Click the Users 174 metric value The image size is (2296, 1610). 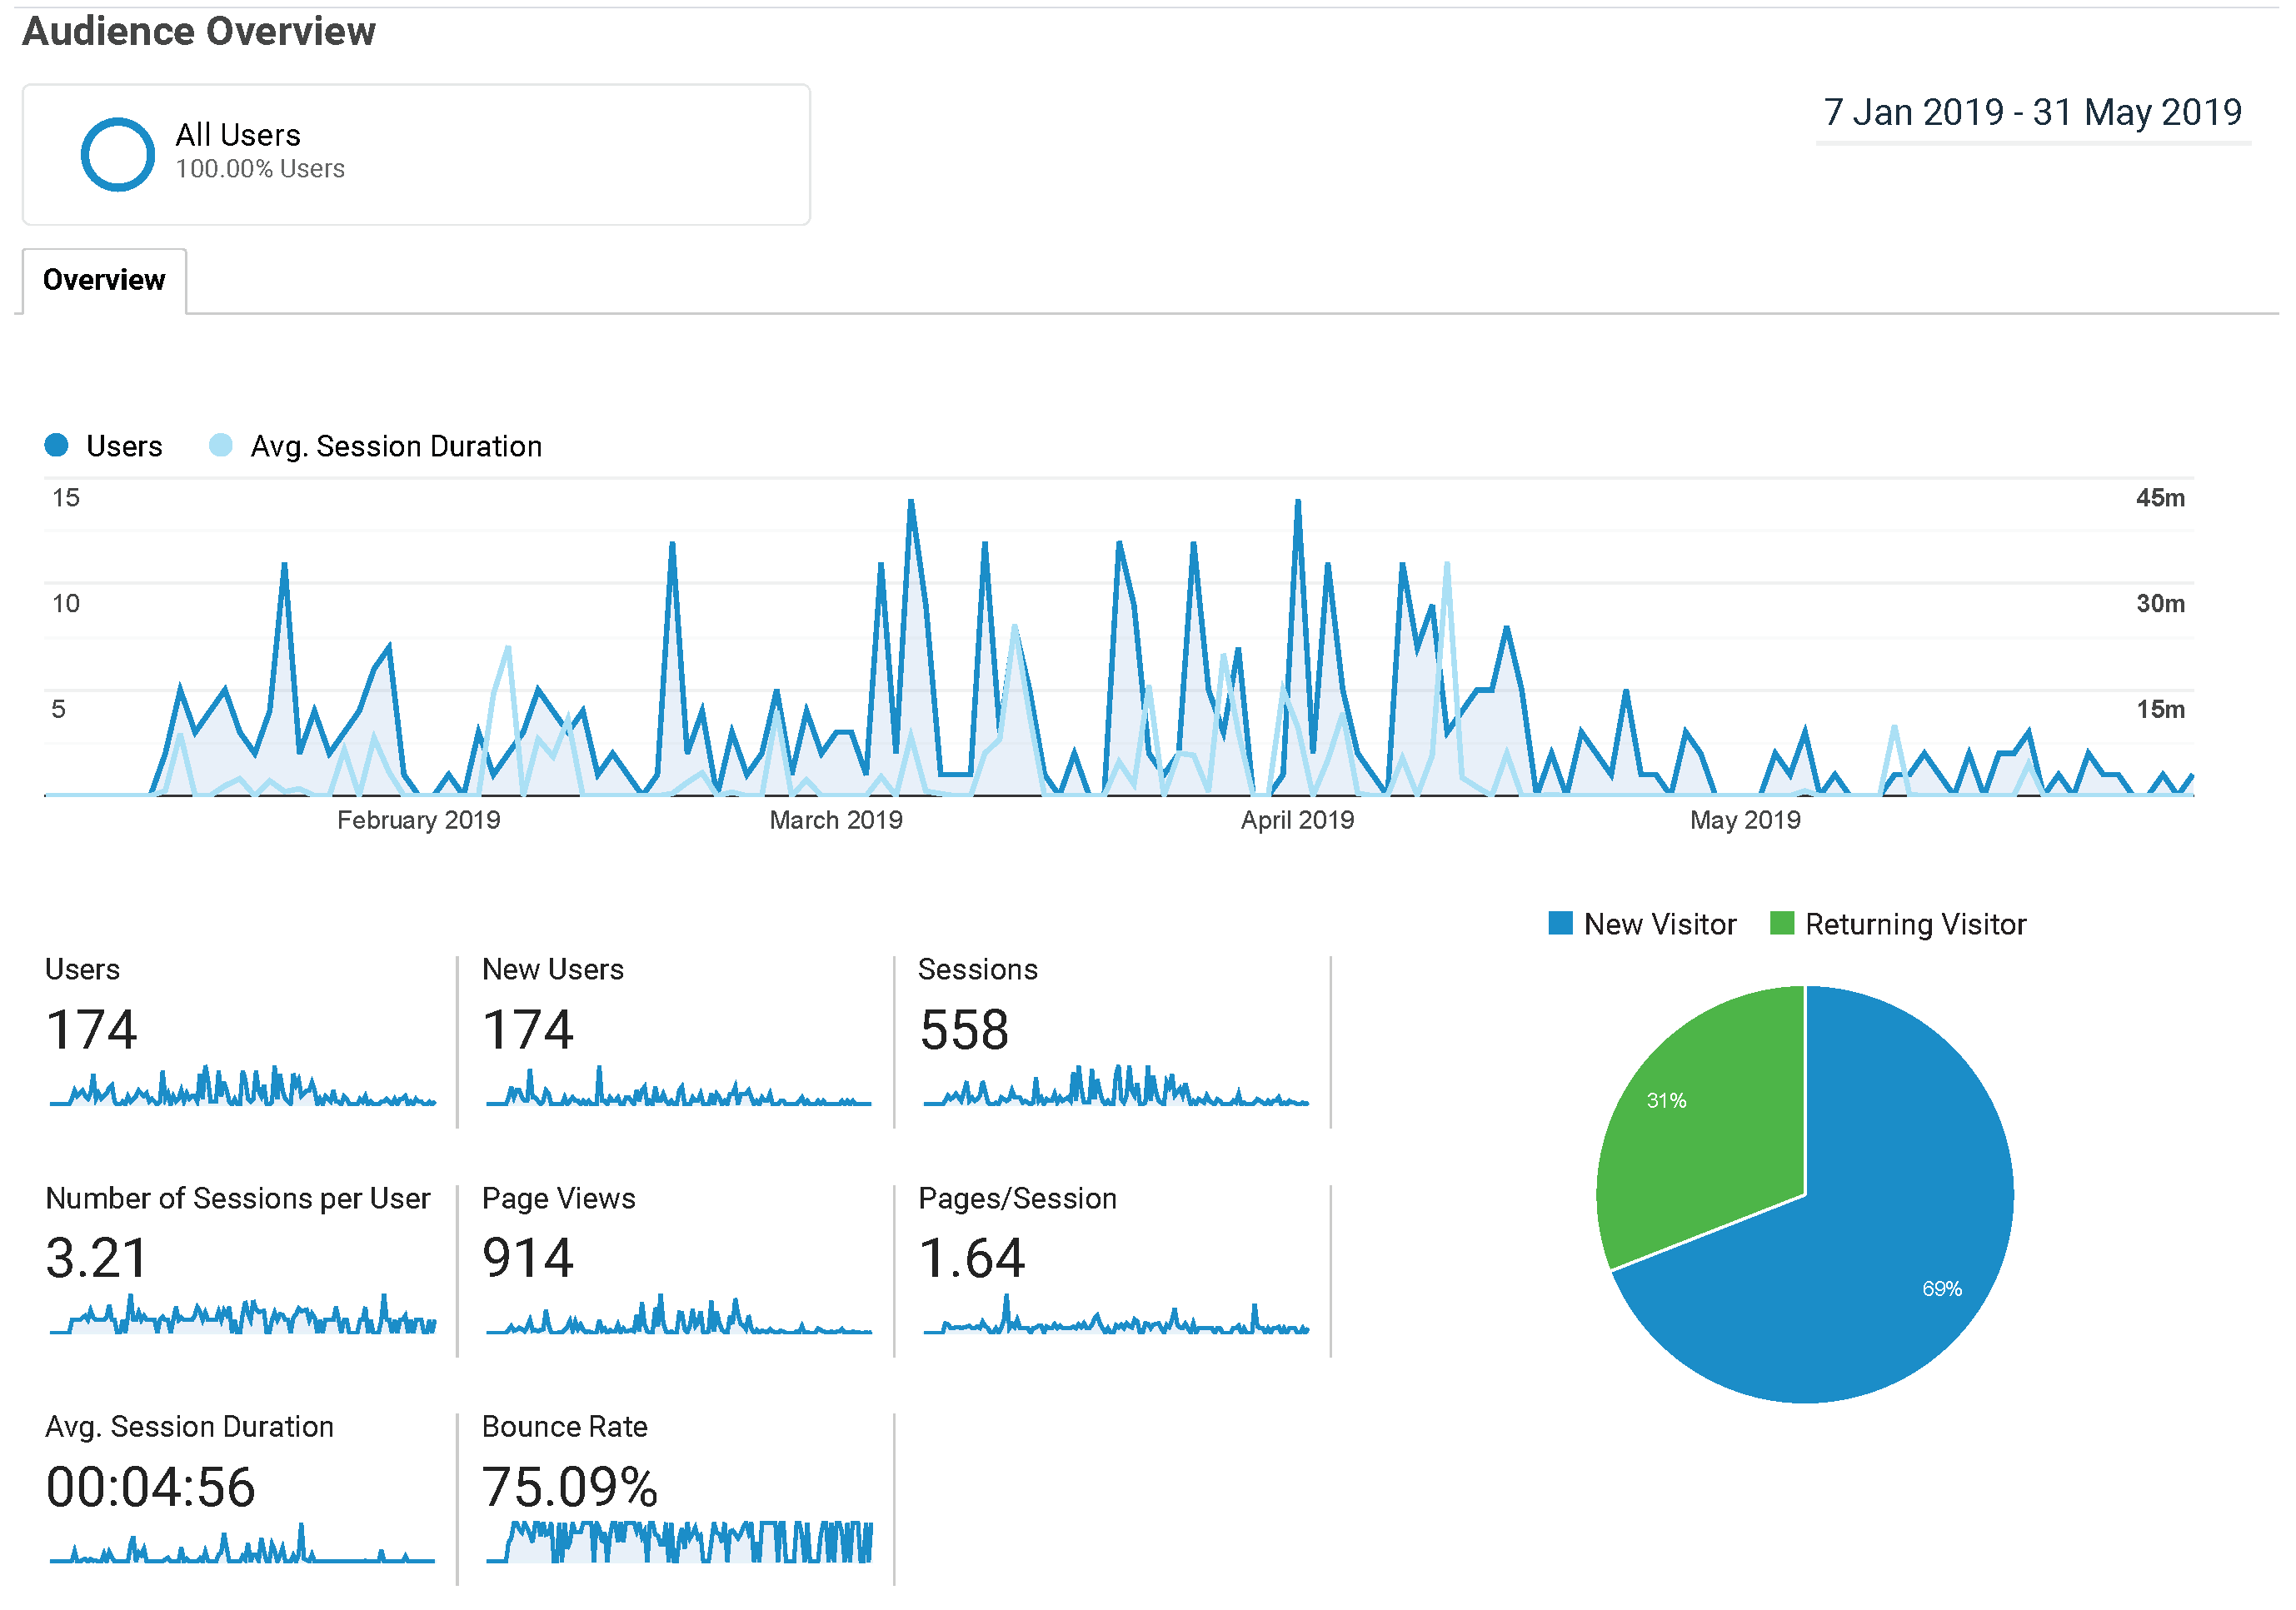[x=92, y=1031]
